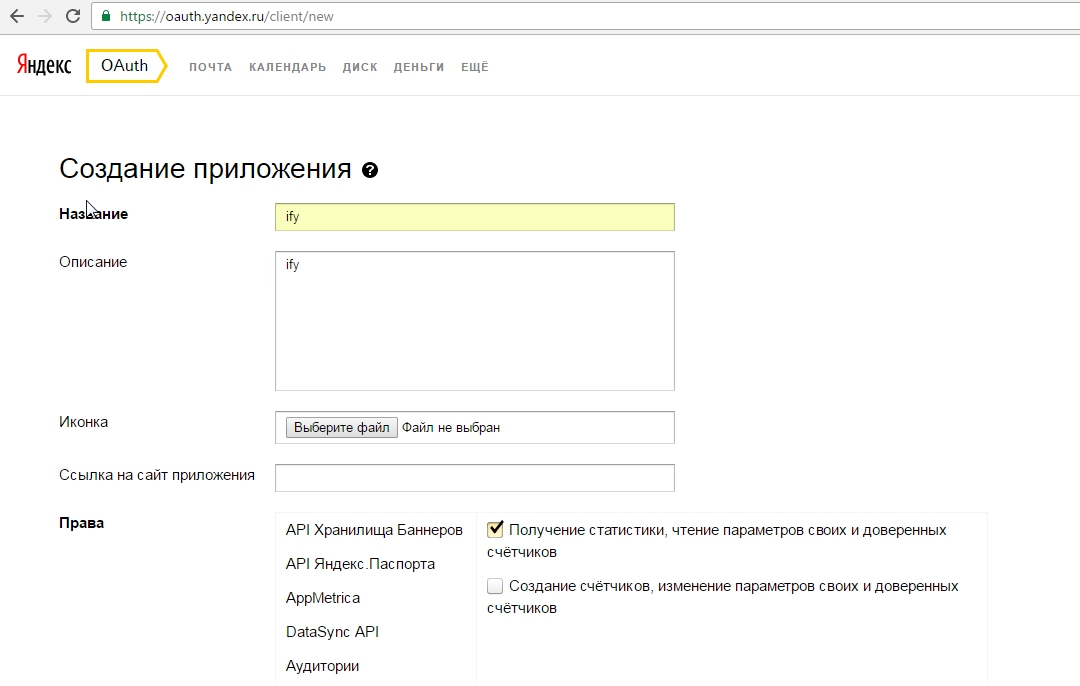This screenshot has width=1080, height=686.
Task: Expand API Хранилища Баннеров permissions
Action: coord(374,530)
